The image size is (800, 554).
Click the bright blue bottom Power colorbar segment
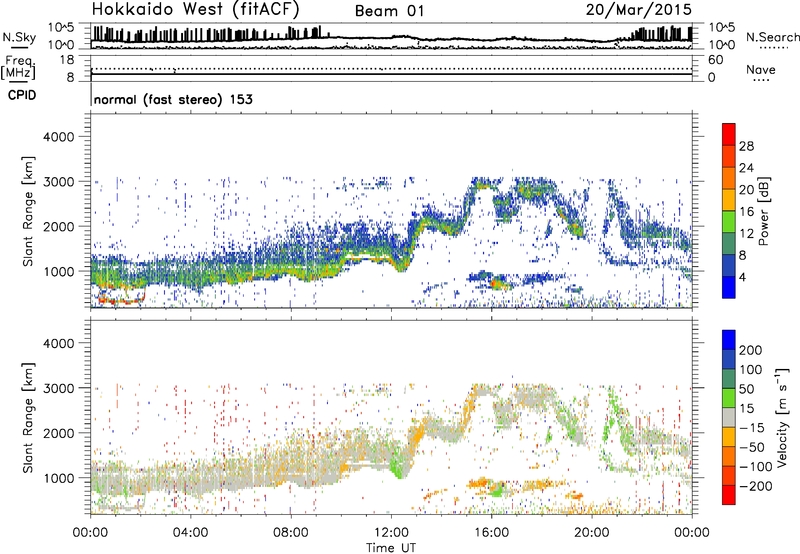(729, 287)
